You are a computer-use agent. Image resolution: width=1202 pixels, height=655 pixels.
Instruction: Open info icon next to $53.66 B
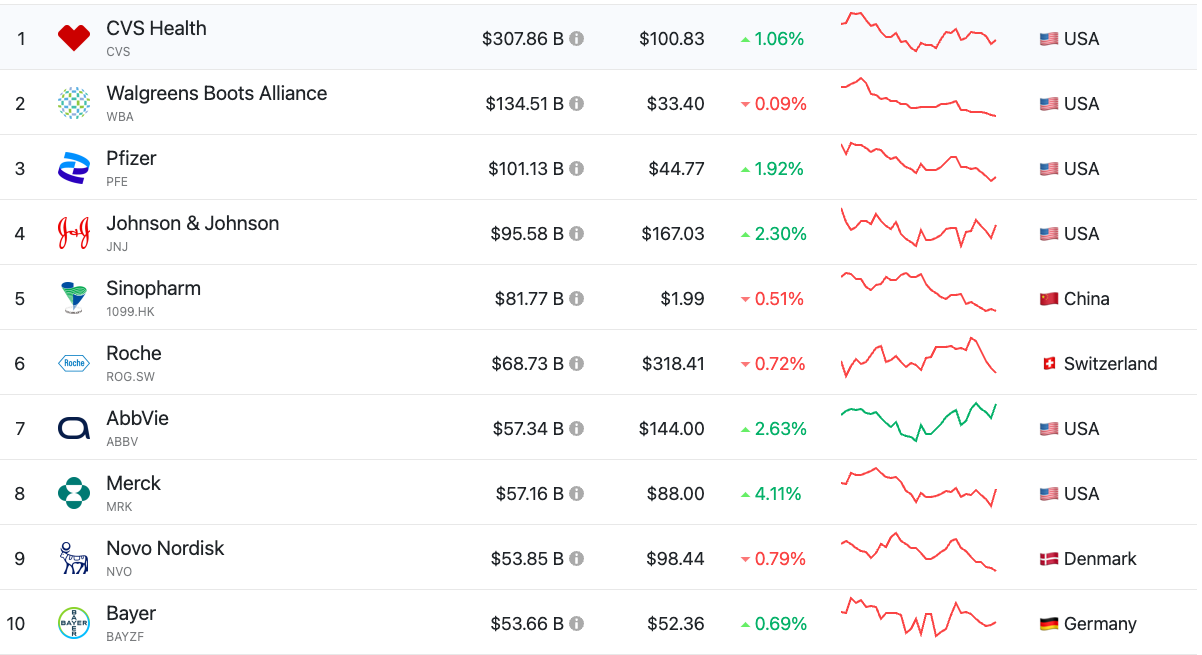(577, 624)
